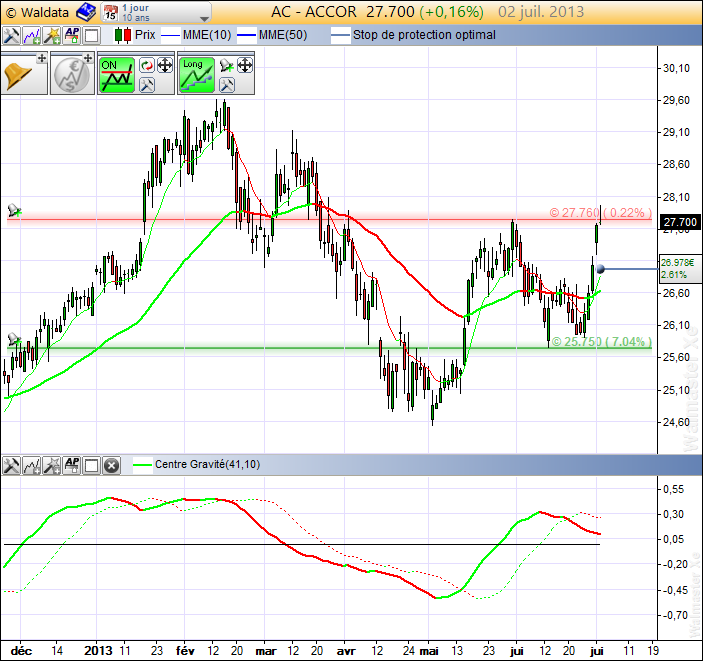
Task: Add alert bell on Long widget
Action: click(x=227, y=65)
